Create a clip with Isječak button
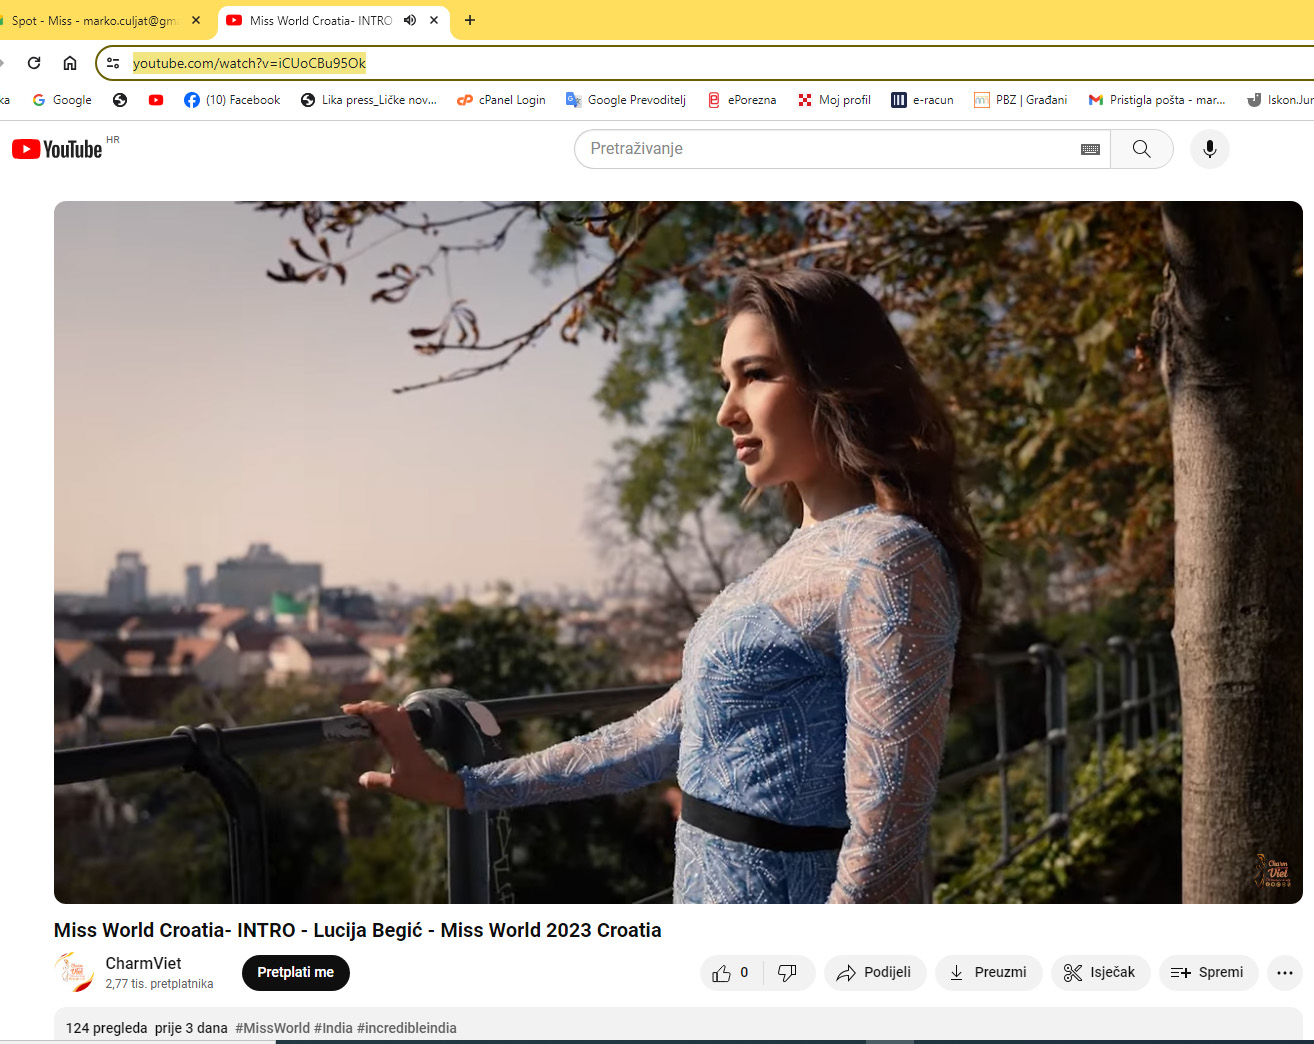 coord(1100,973)
